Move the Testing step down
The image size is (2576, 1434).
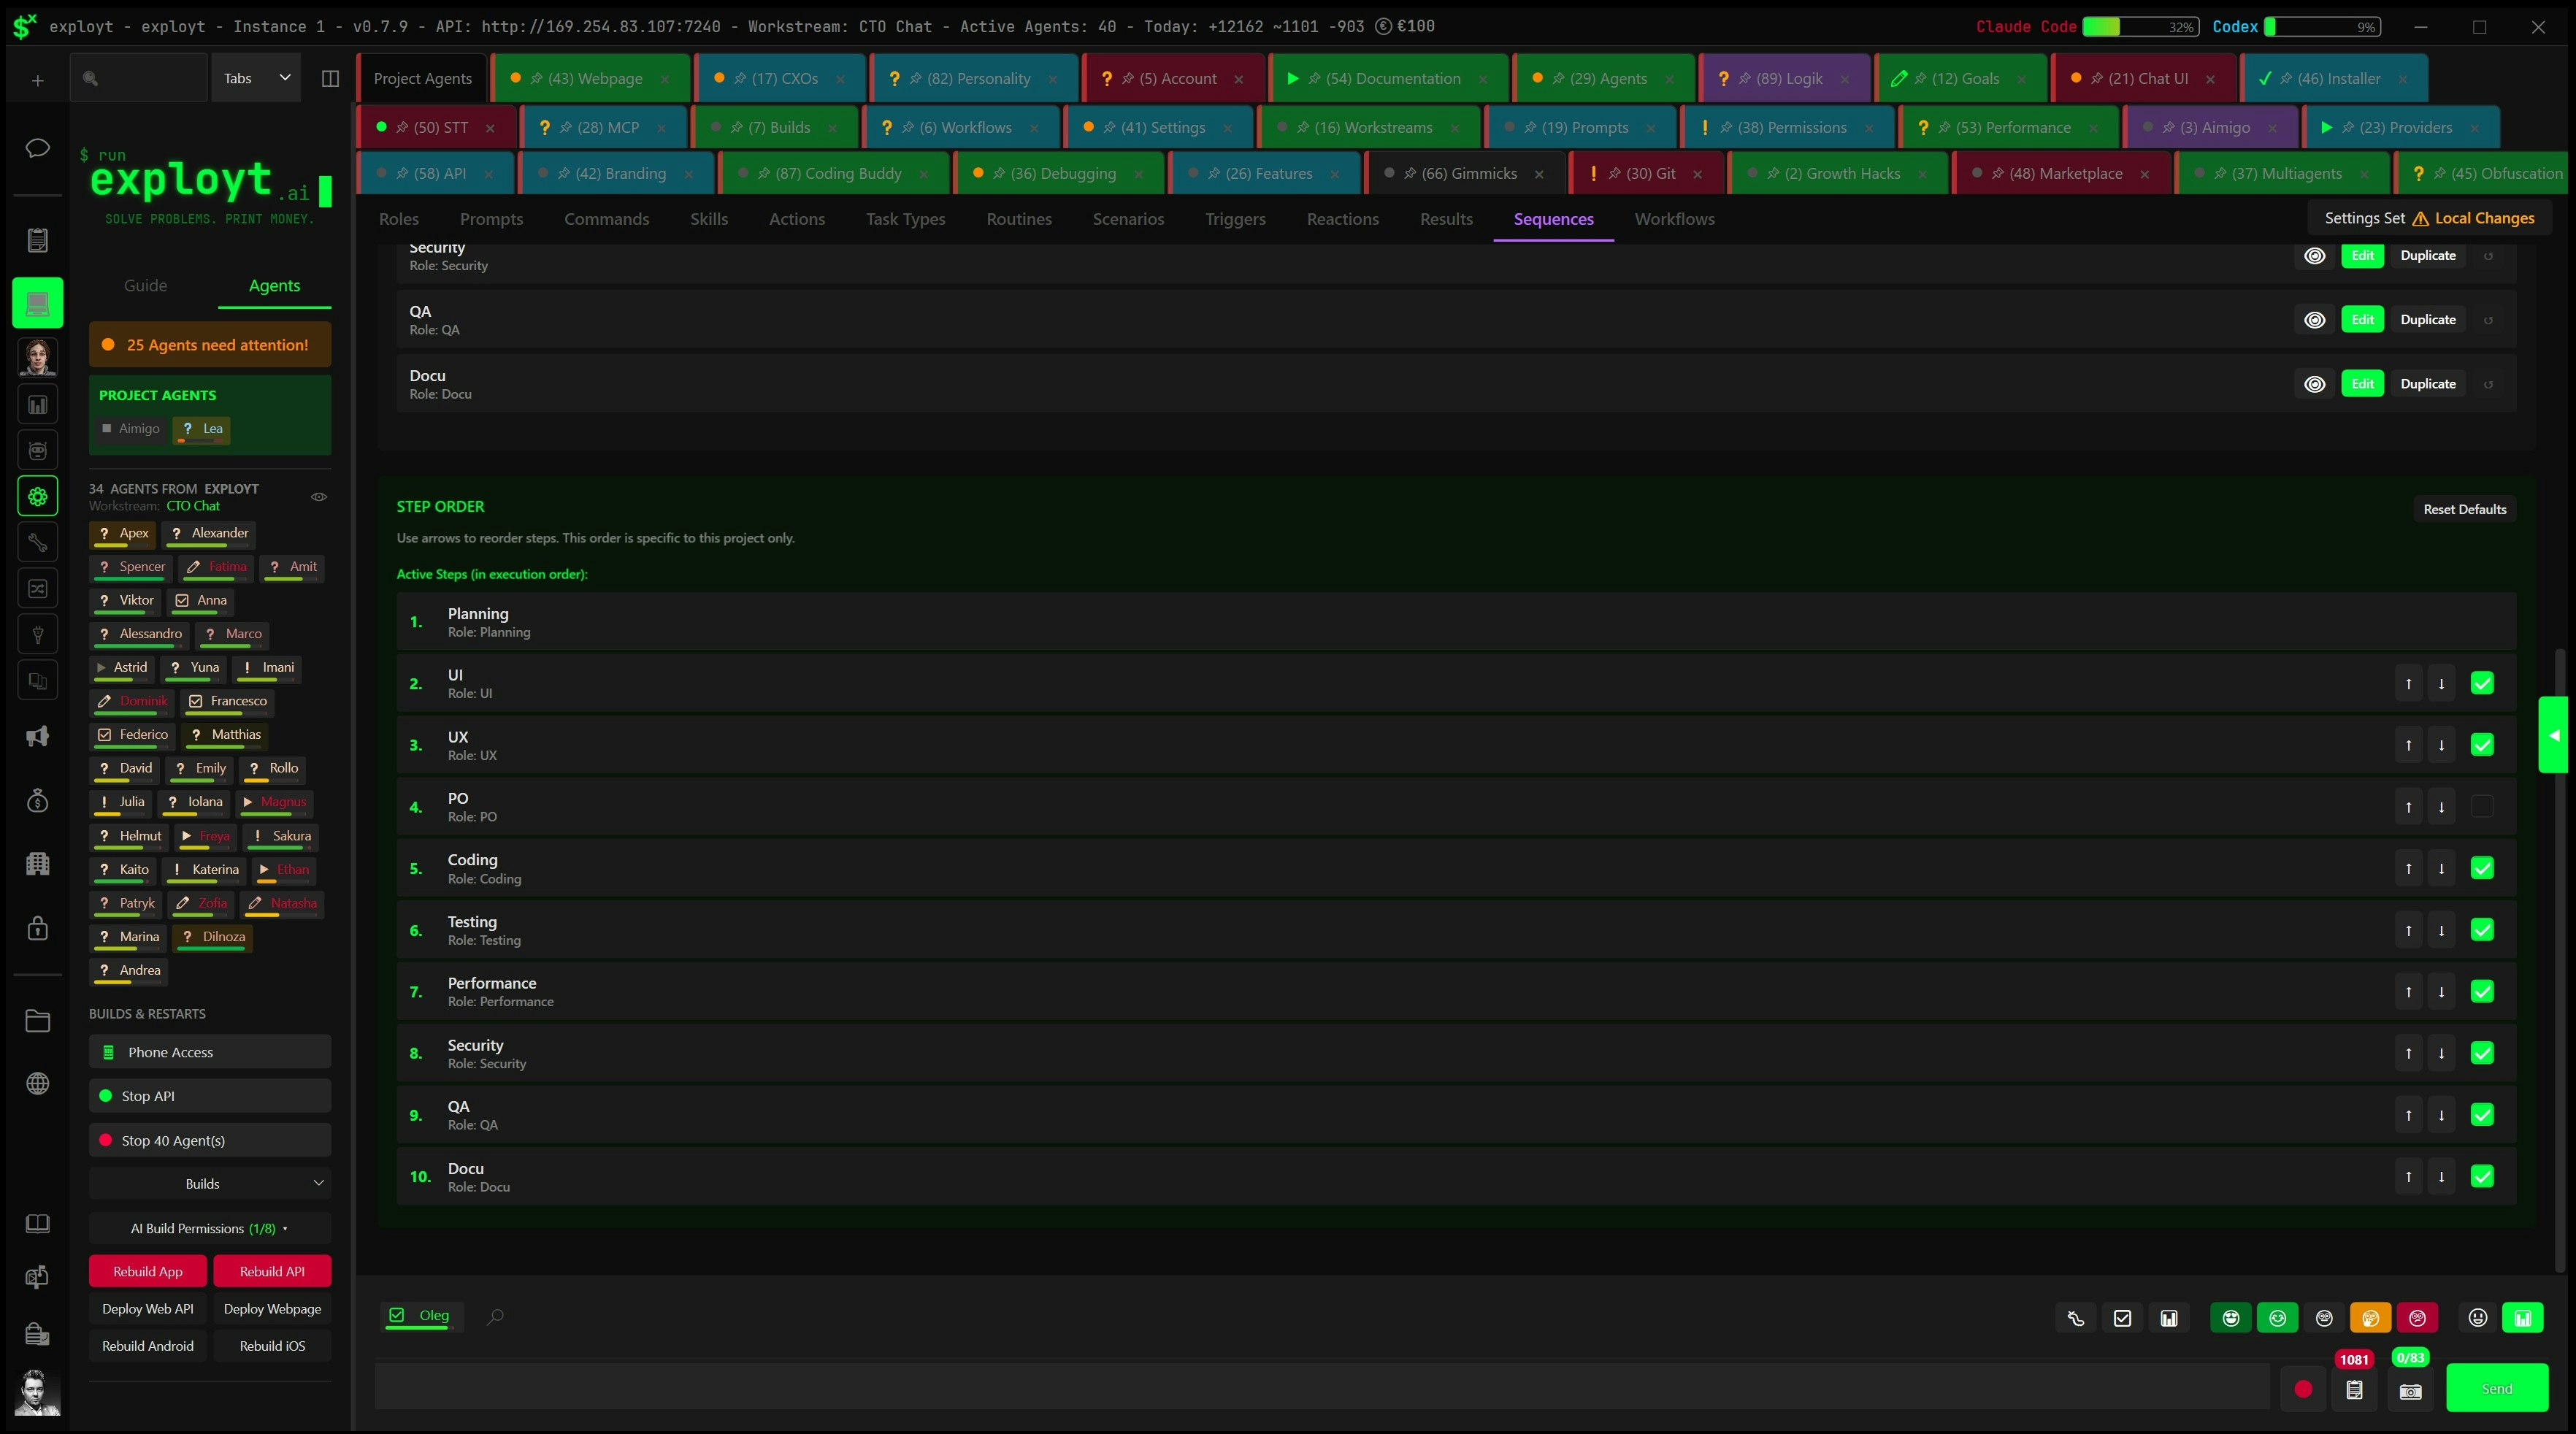tap(2441, 931)
